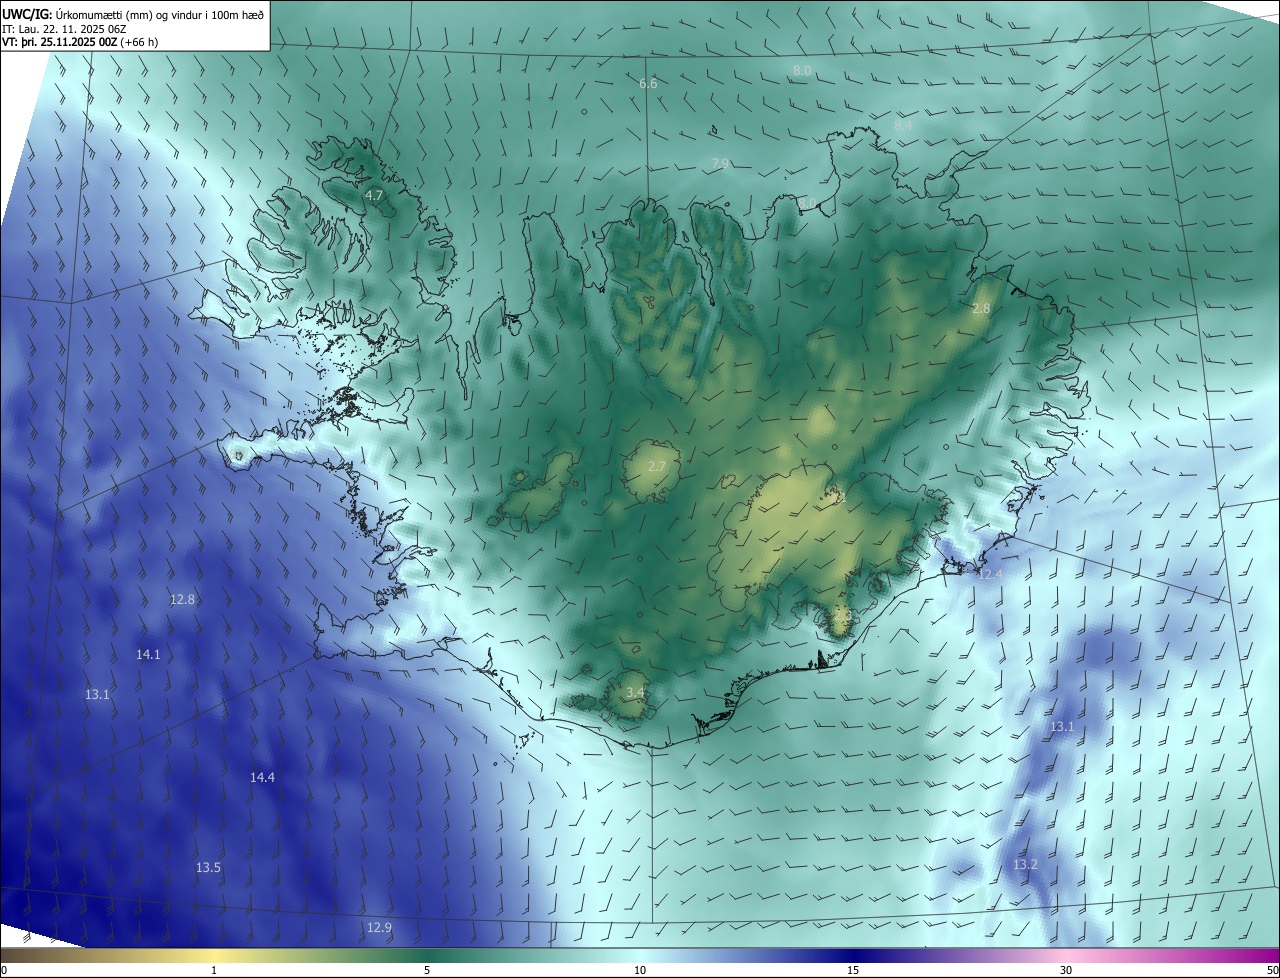Pick the 8.0 label nearest the top edge
Image resolution: width=1280 pixels, height=978 pixels.
pyautogui.click(x=802, y=70)
